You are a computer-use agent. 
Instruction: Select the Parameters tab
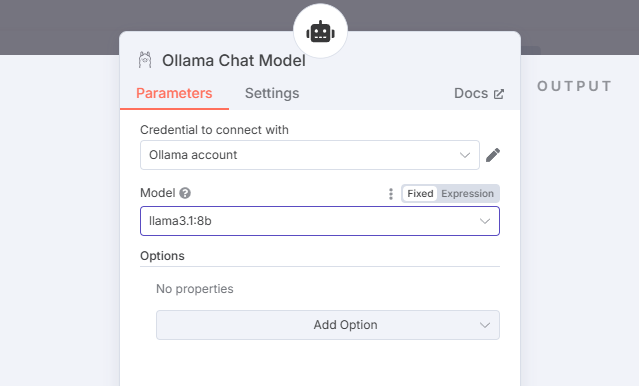(174, 93)
